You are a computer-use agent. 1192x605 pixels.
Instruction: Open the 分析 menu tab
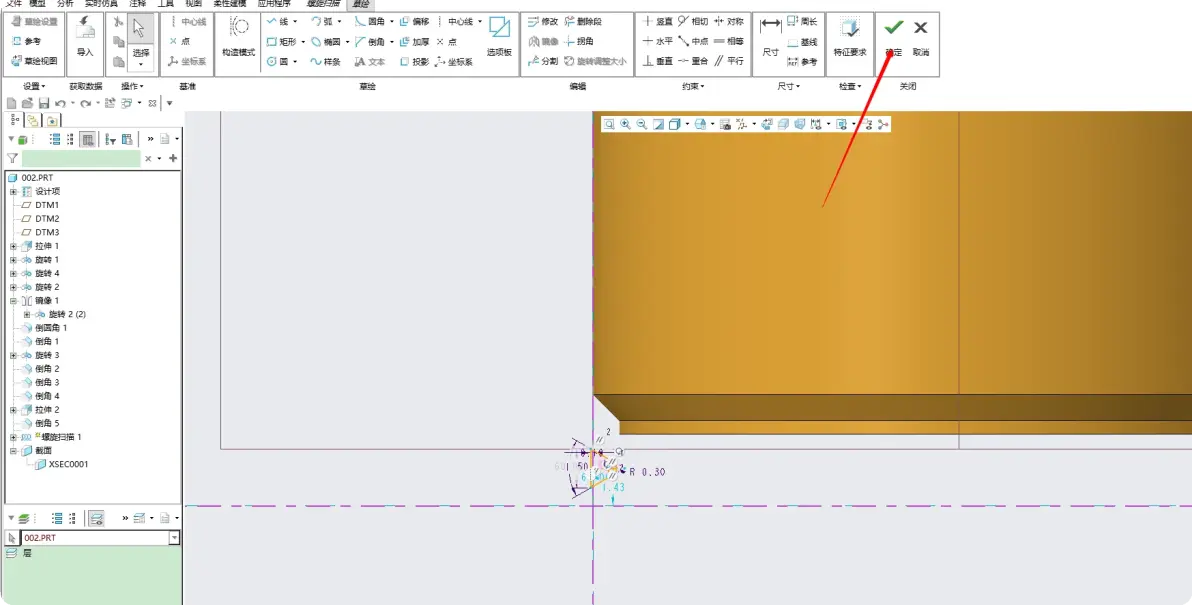pyautogui.click(x=65, y=4)
